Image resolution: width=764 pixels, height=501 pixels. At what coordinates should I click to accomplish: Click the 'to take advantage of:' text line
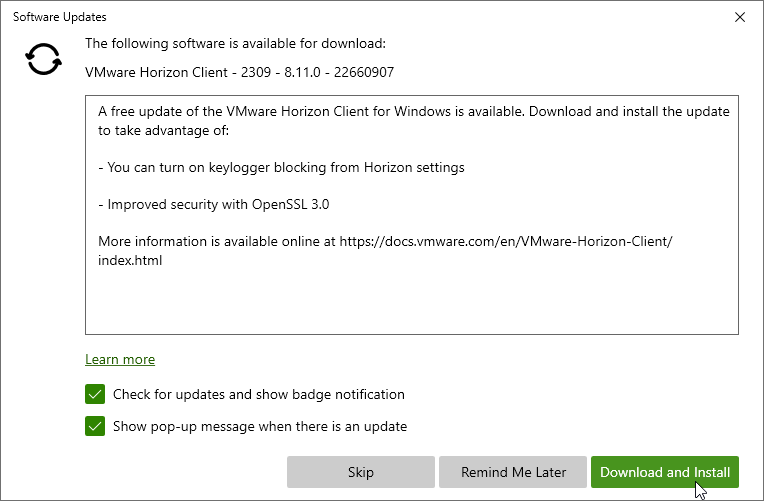click(x=163, y=131)
